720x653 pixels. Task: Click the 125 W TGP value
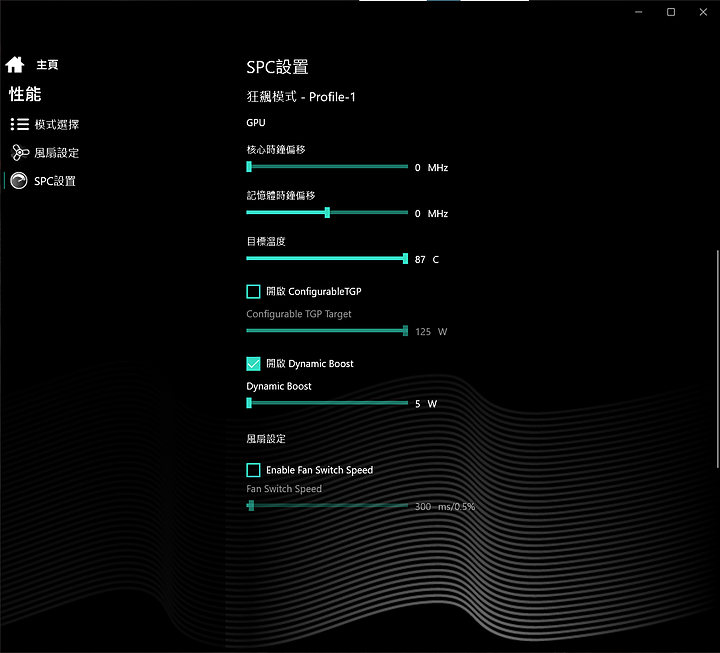[431, 332]
